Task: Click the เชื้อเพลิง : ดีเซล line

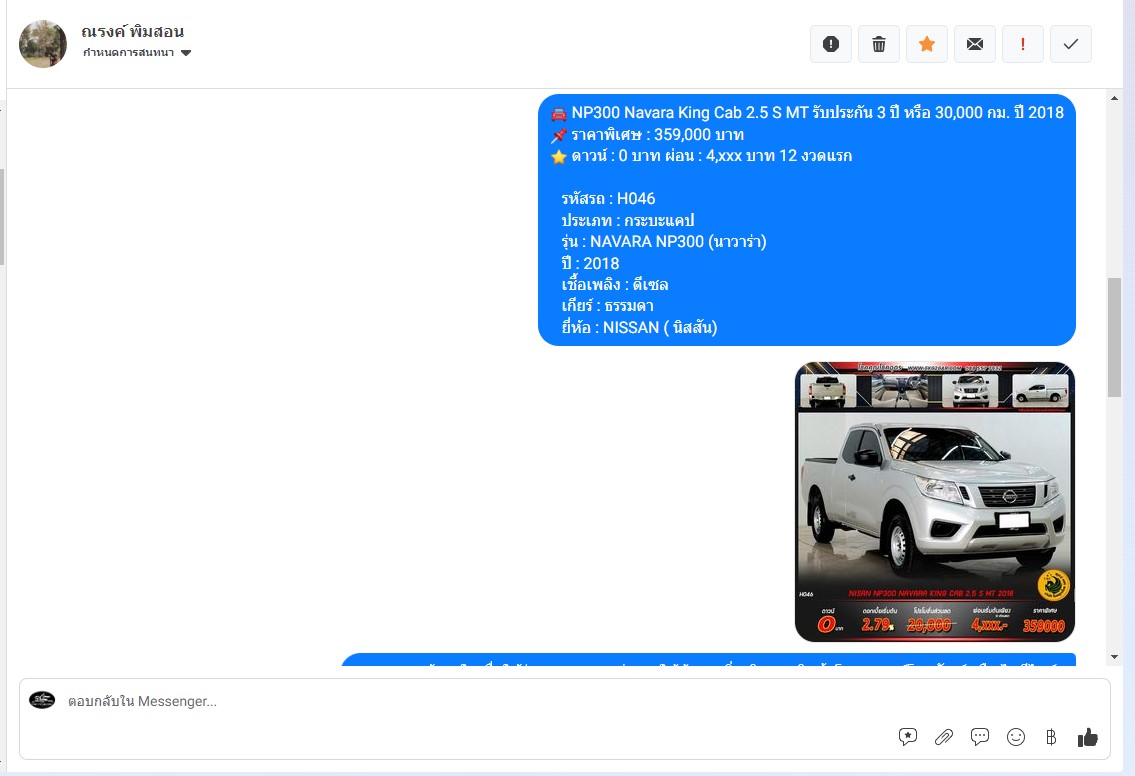Action: (615, 284)
